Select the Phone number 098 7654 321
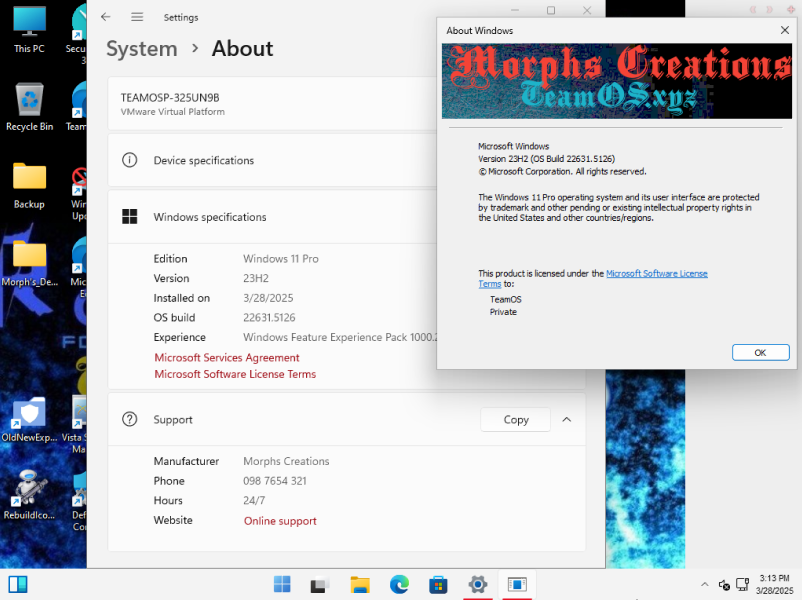802x600 pixels. 275,481
